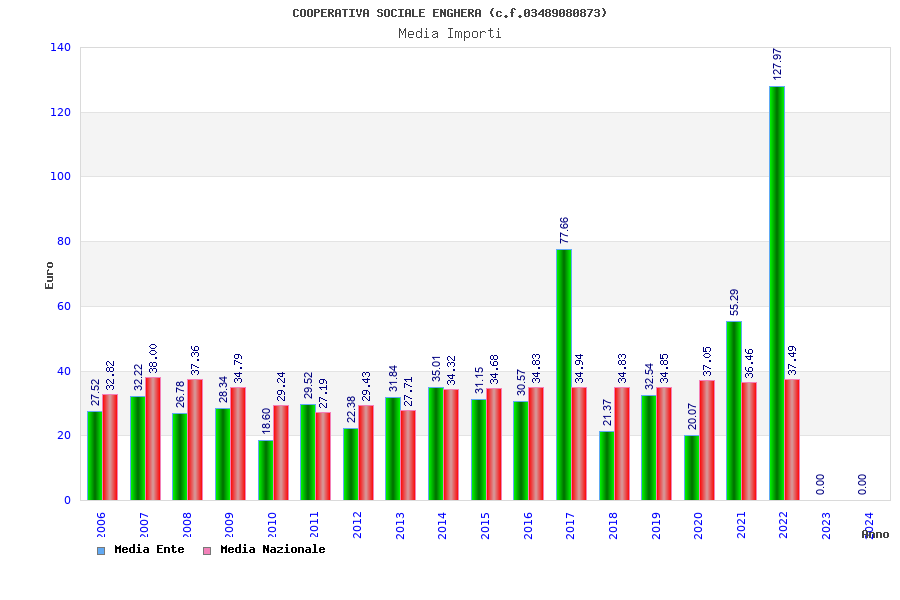Click the Media Ente legend color swatch
This screenshot has height=600, width=900.
pos(101,551)
